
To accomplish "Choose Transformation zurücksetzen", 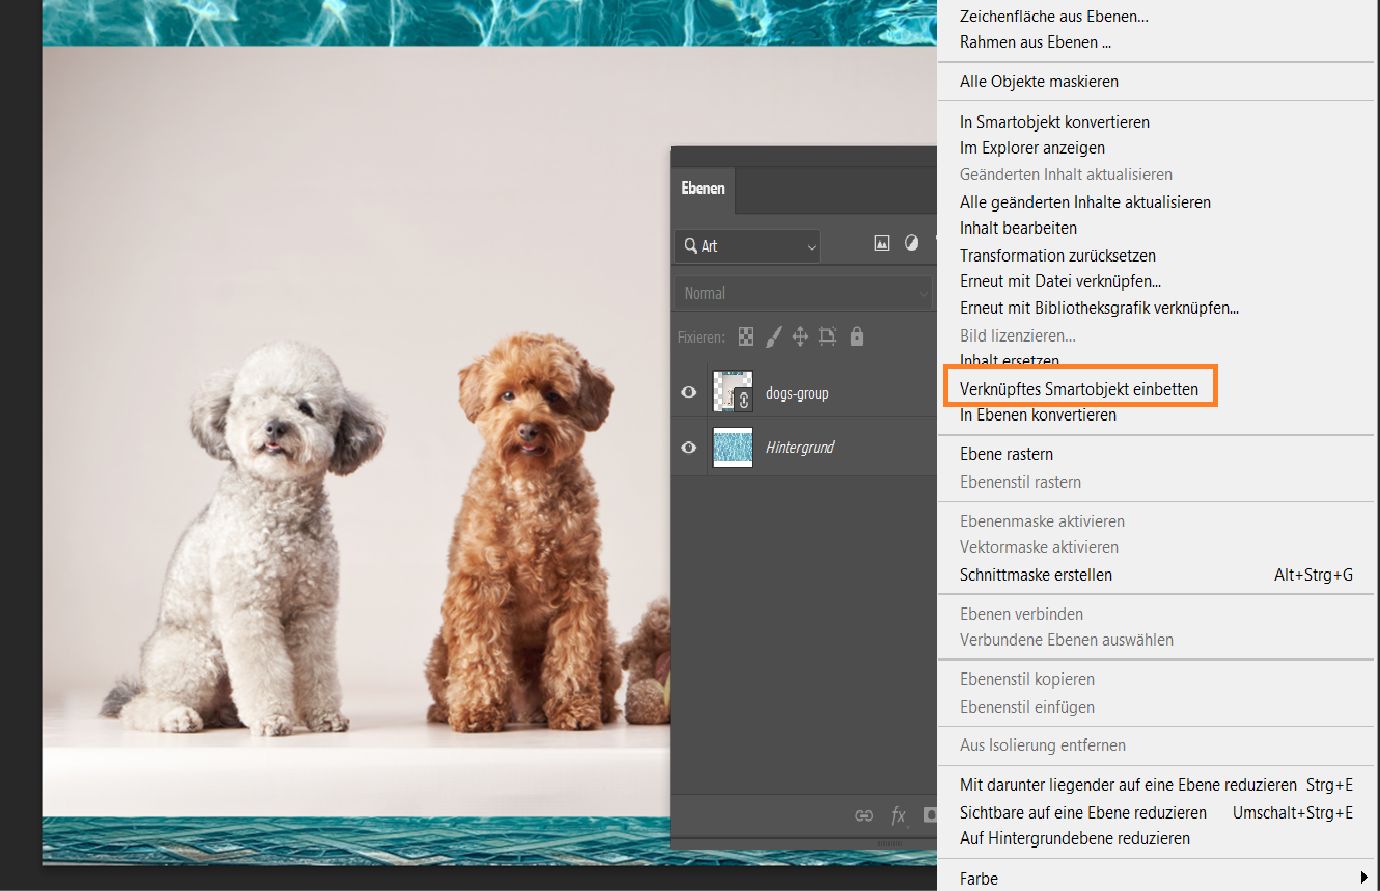I will [1058, 256].
